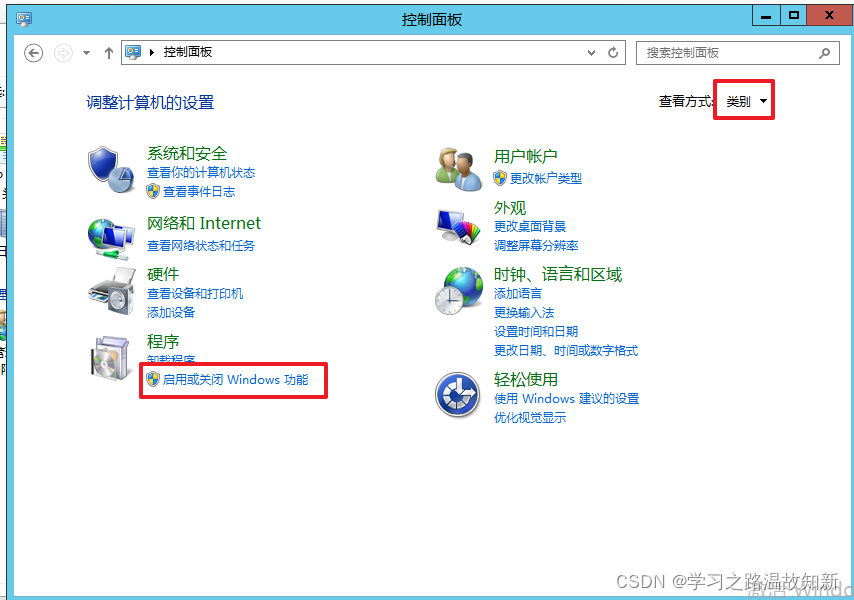Screen dimensions: 854x600
Task: Open 网络和 Internet category heading
Action: 204,223
